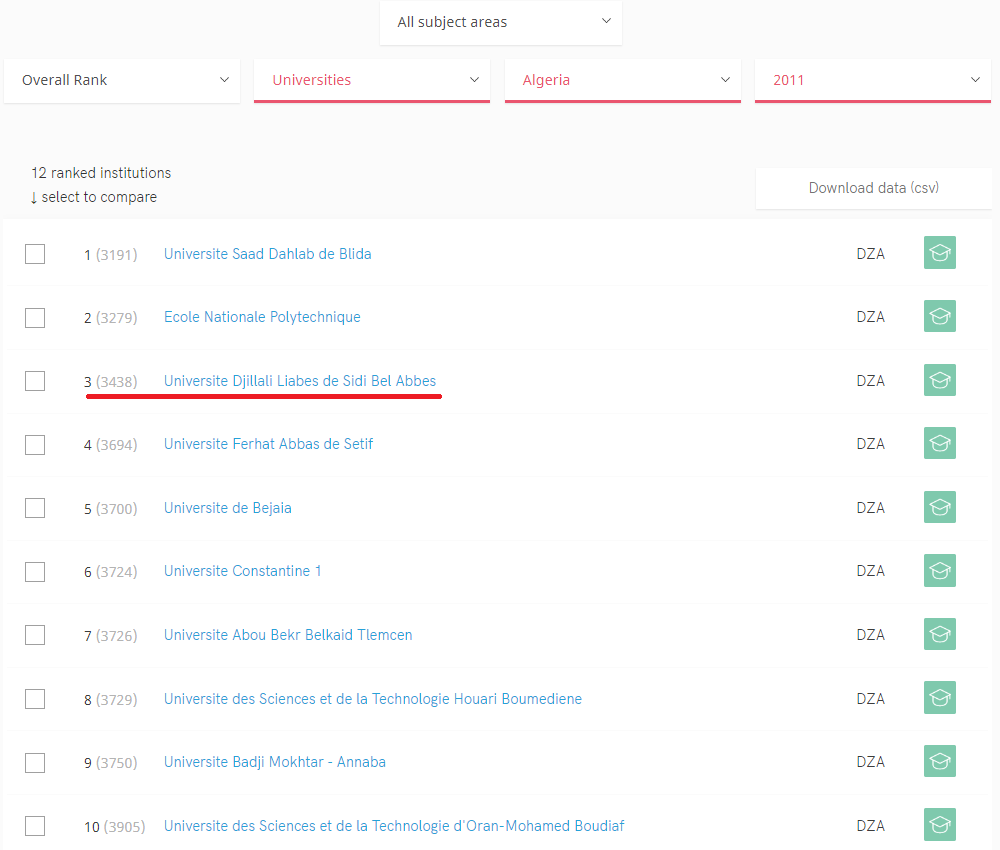1000x850 pixels.
Task: Tick checkbox for Universite Djillali Liabes de Sidi Bel Abbes
Action: (x=35, y=381)
